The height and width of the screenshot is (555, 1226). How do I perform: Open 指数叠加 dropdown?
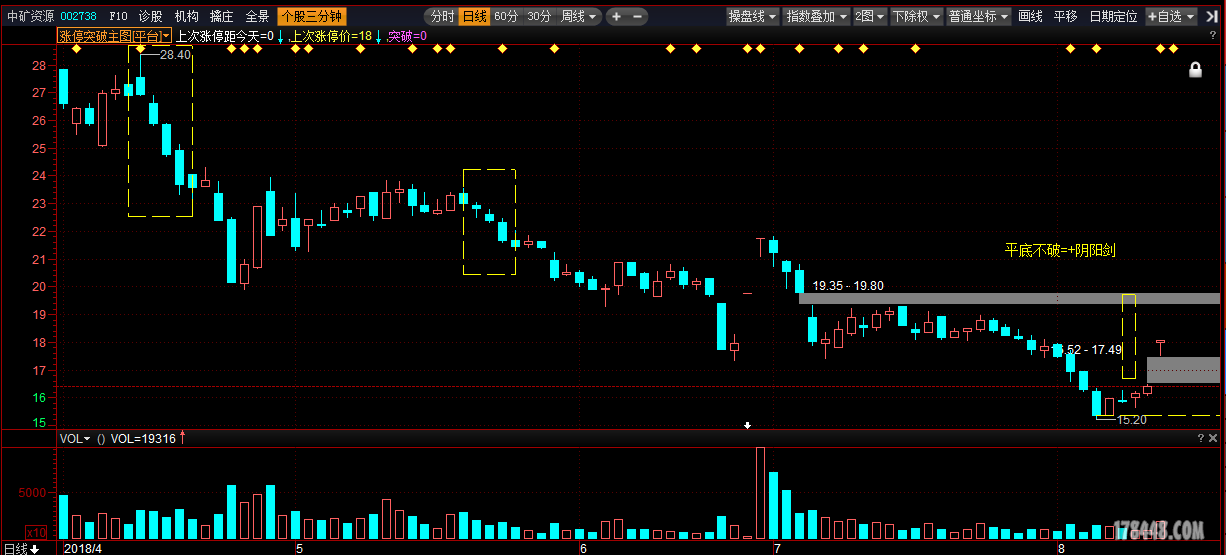(x=816, y=17)
